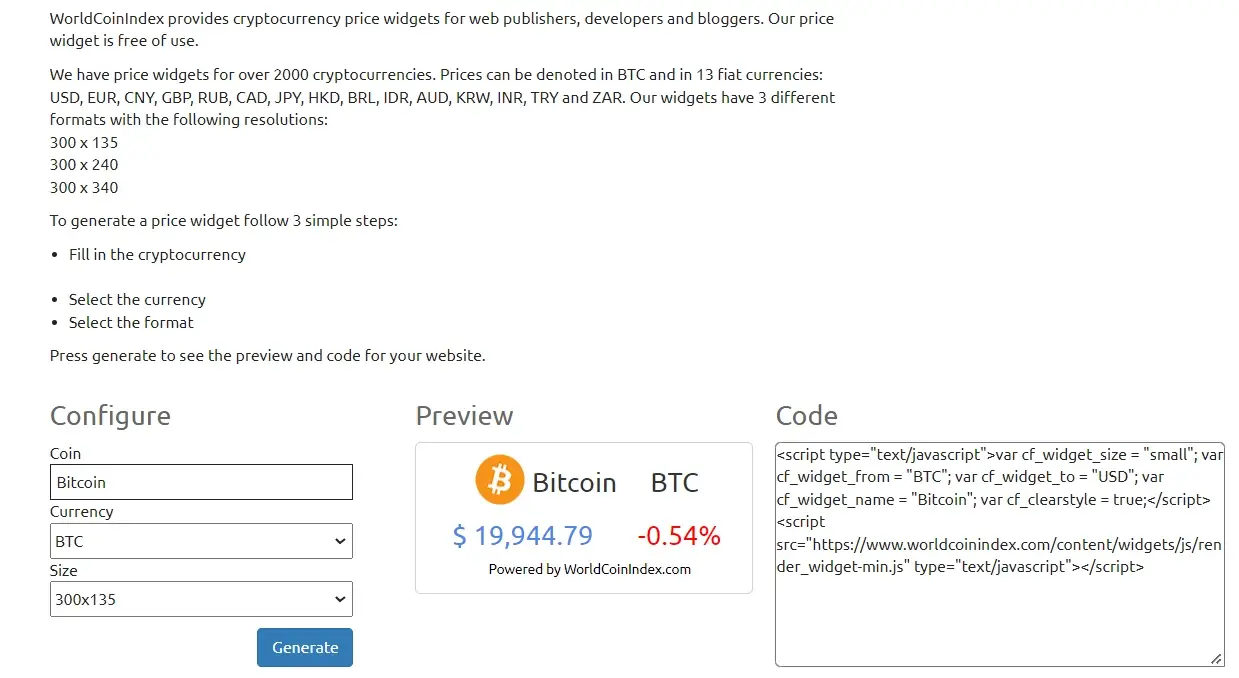Image resolution: width=1239 pixels, height=678 pixels.
Task: Click inside the Coin text field
Action: [x=200, y=481]
